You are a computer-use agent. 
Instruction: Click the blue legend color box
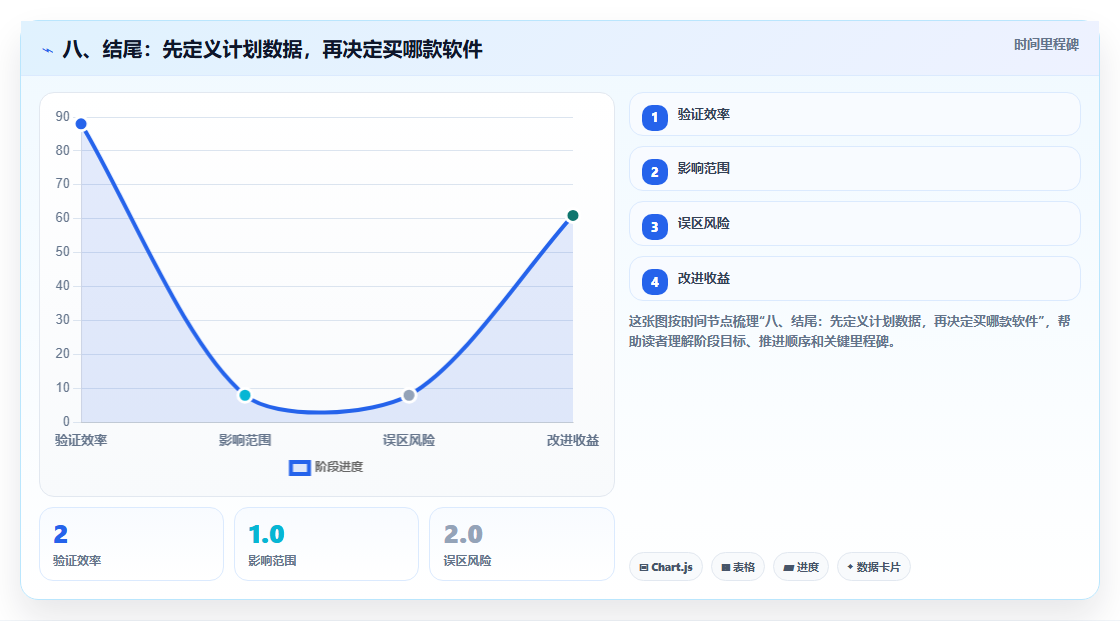(299, 468)
